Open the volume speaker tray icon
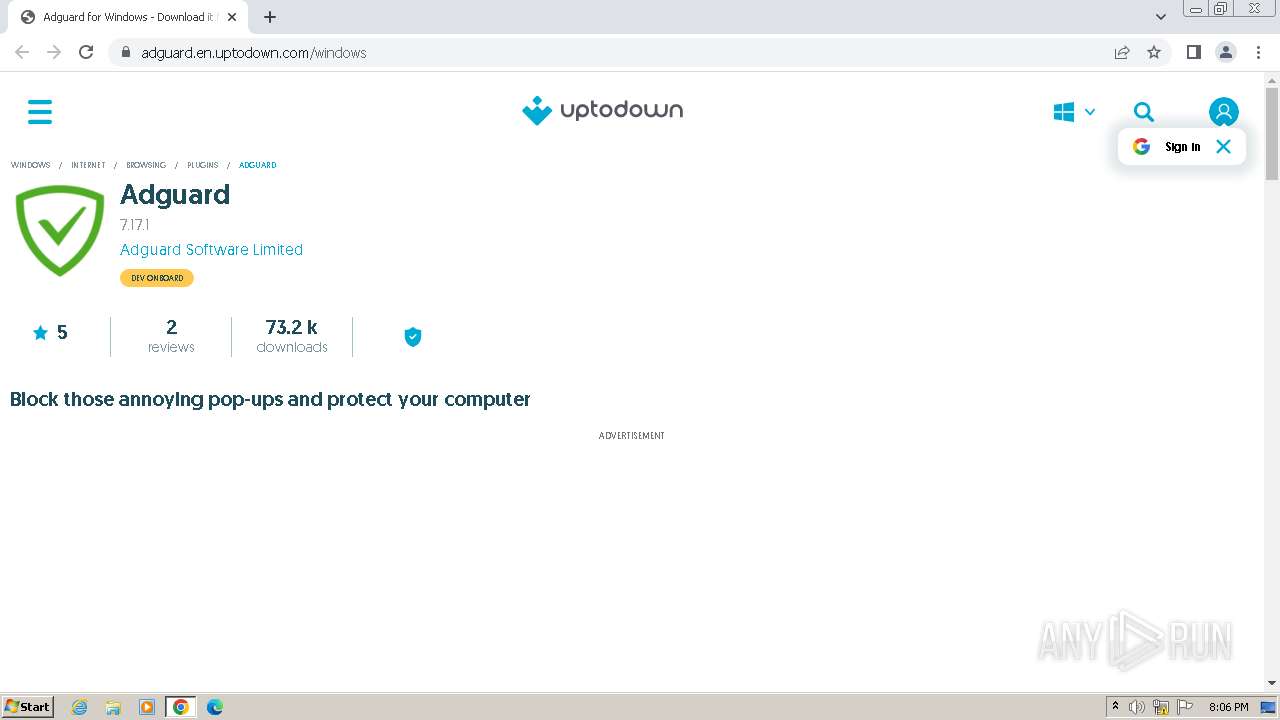Image resolution: width=1280 pixels, height=720 pixels. point(1137,707)
